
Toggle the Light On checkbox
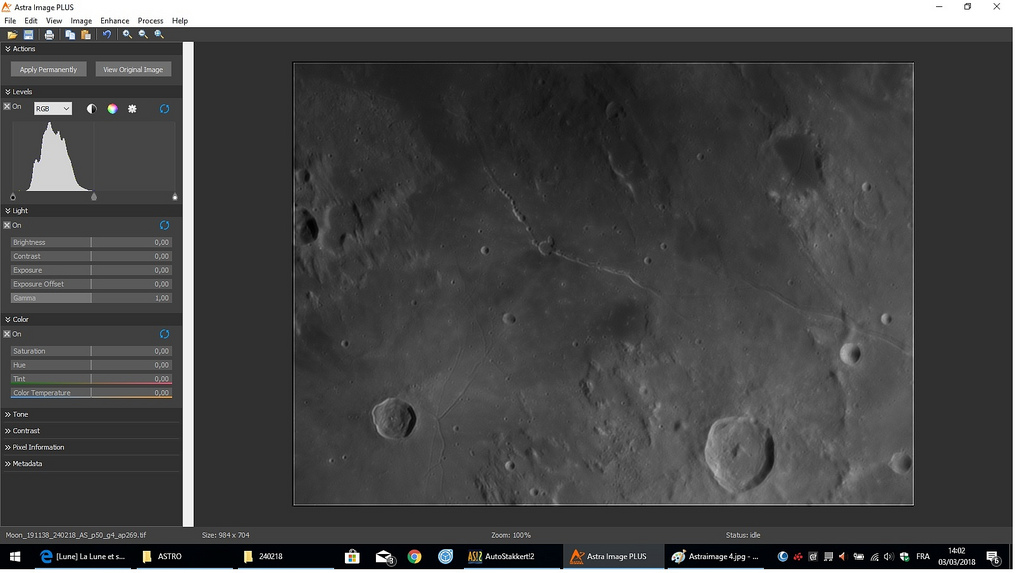coord(7,225)
